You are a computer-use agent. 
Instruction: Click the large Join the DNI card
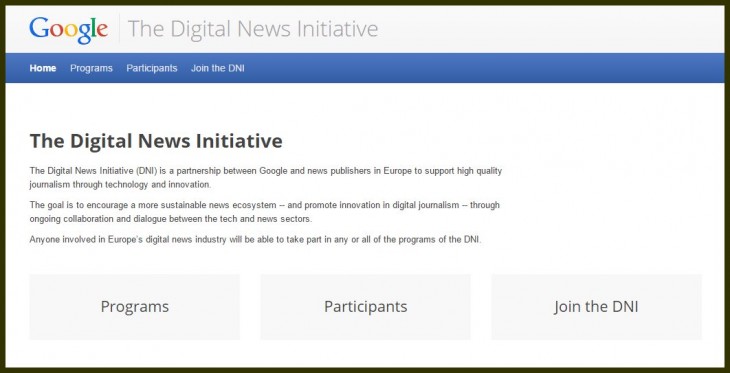coord(596,307)
